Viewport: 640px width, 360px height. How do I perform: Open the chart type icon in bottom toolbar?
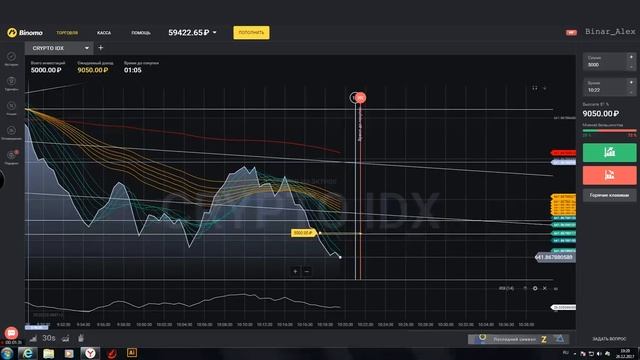tap(33, 338)
